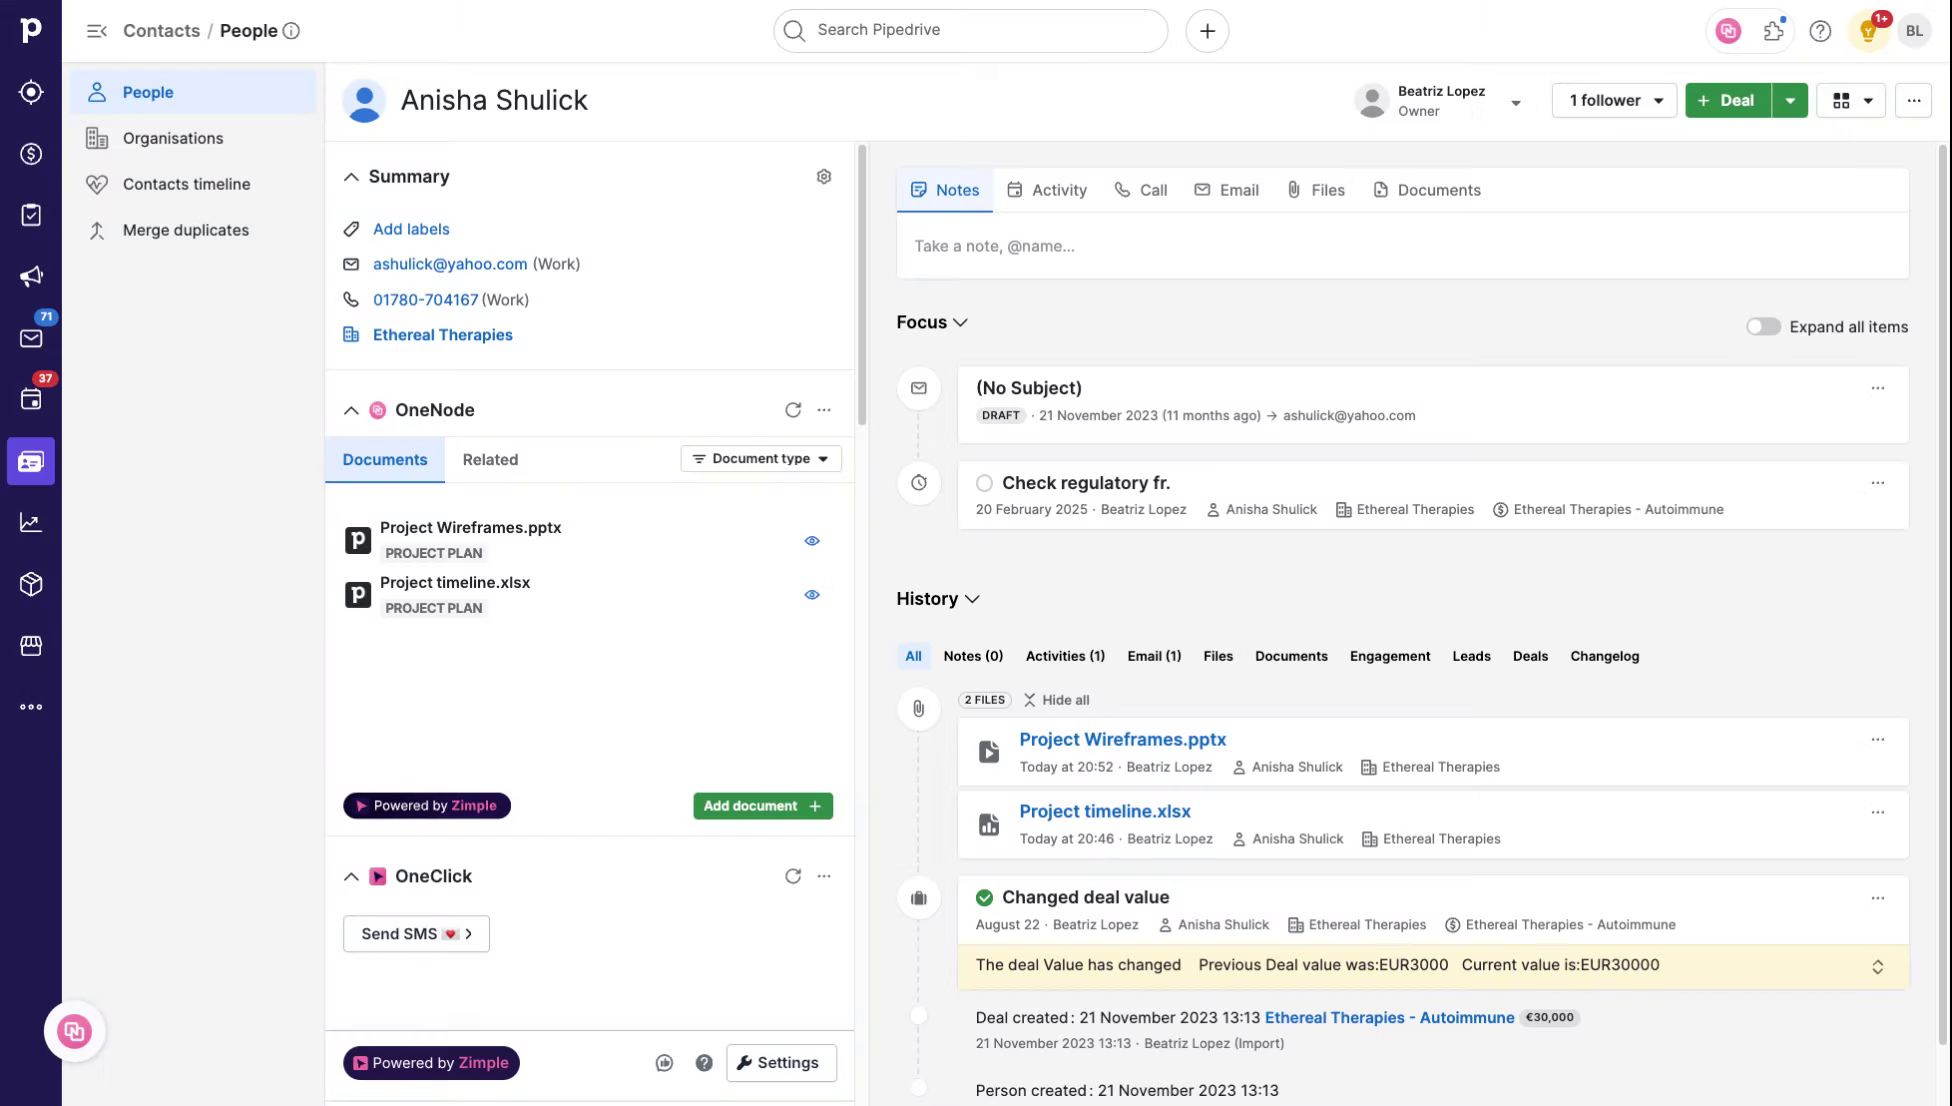Open the layout view switcher dropdown
This screenshot has height=1106, width=1952.
coord(1851,100)
